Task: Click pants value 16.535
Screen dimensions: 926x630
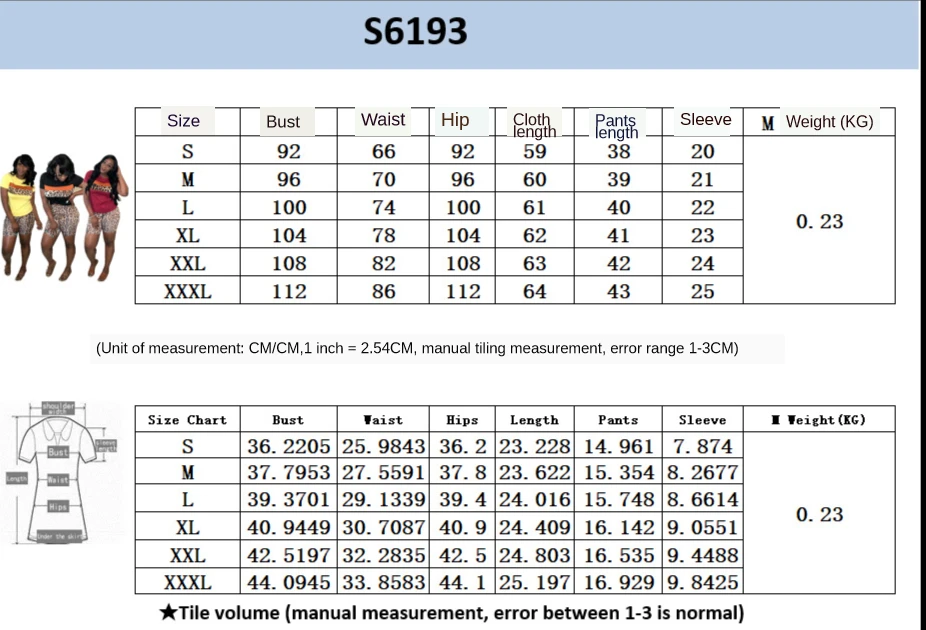Action: click(618, 555)
